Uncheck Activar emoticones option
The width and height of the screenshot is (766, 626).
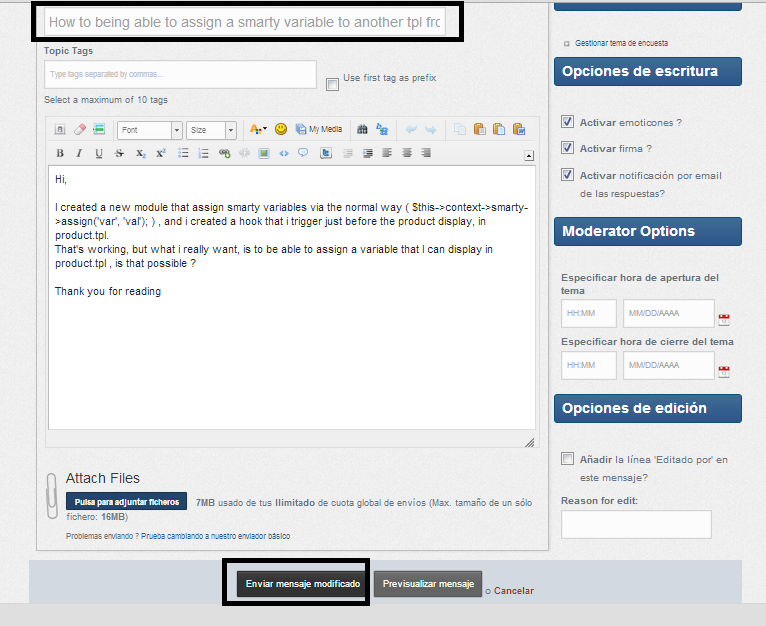pos(568,122)
